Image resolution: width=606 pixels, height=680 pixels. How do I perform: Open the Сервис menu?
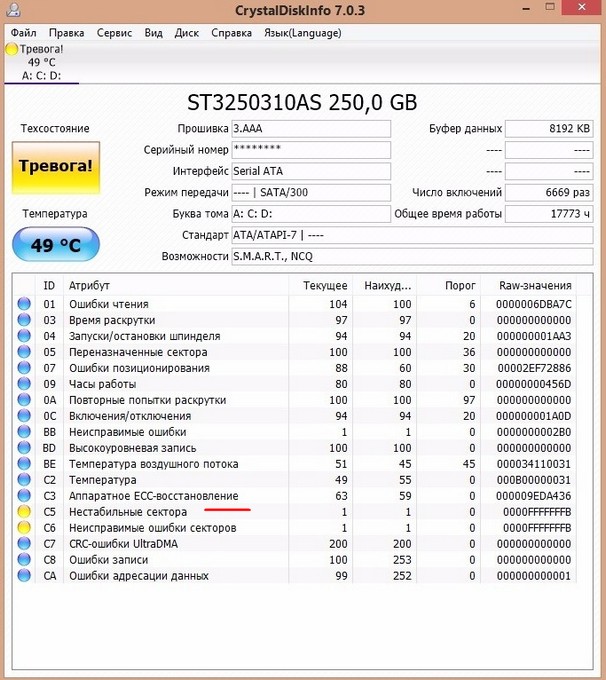click(x=114, y=33)
